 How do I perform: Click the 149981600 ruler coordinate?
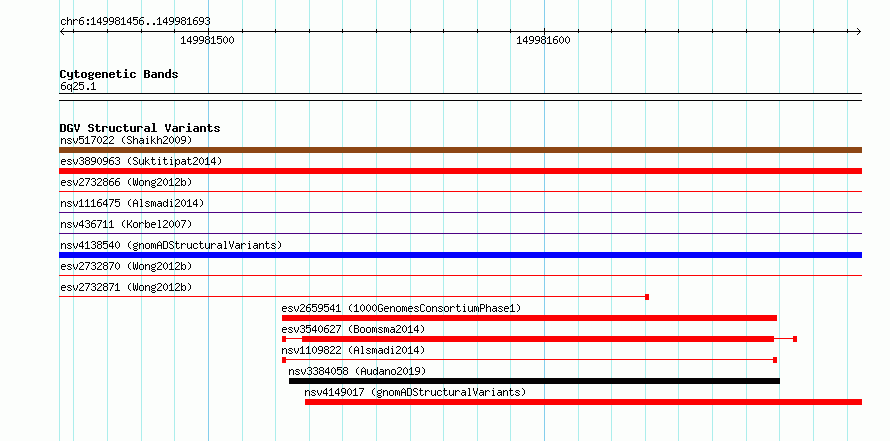click(543, 40)
